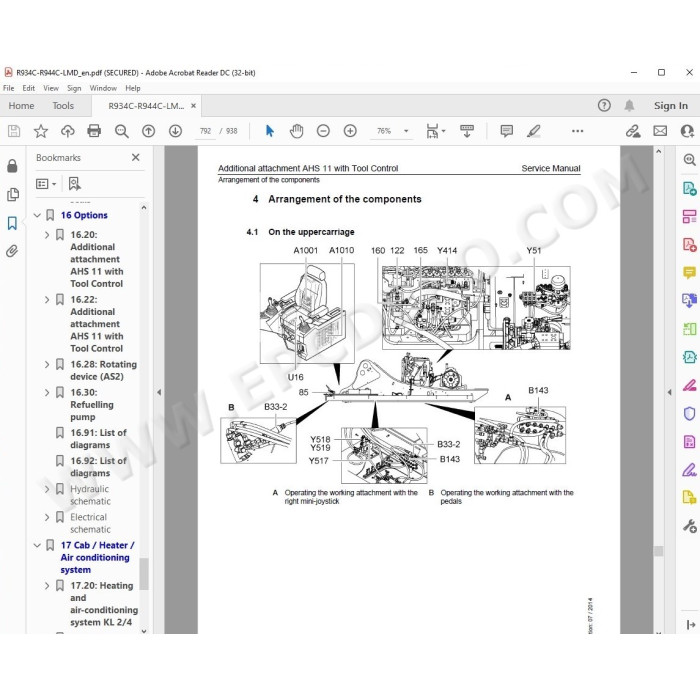Click the document vertical scrollbar thumb
This screenshot has width=700, height=700.
(658, 551)
